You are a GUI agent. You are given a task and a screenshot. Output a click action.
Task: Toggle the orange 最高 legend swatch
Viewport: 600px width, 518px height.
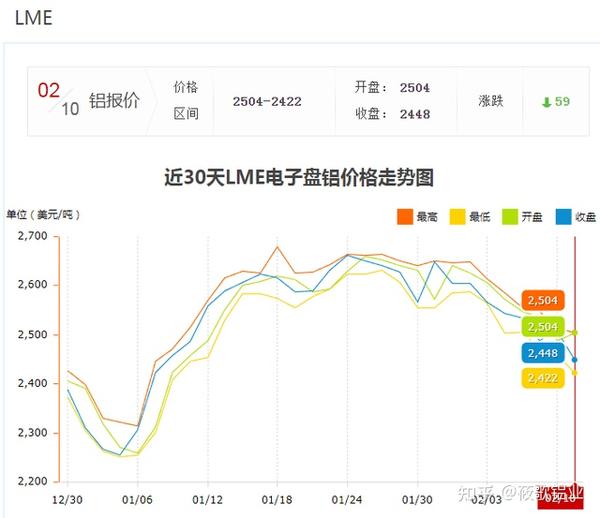coord(405,217)
